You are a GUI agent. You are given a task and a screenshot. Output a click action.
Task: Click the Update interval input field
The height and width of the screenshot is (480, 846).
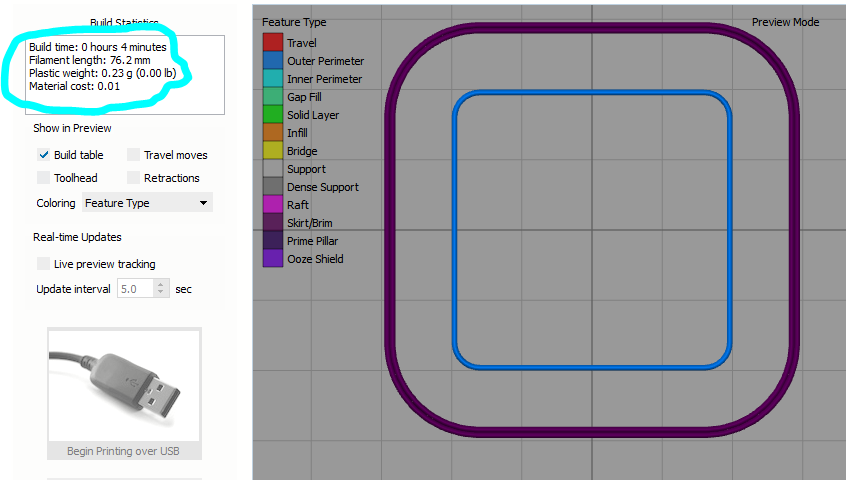(135, 289)
